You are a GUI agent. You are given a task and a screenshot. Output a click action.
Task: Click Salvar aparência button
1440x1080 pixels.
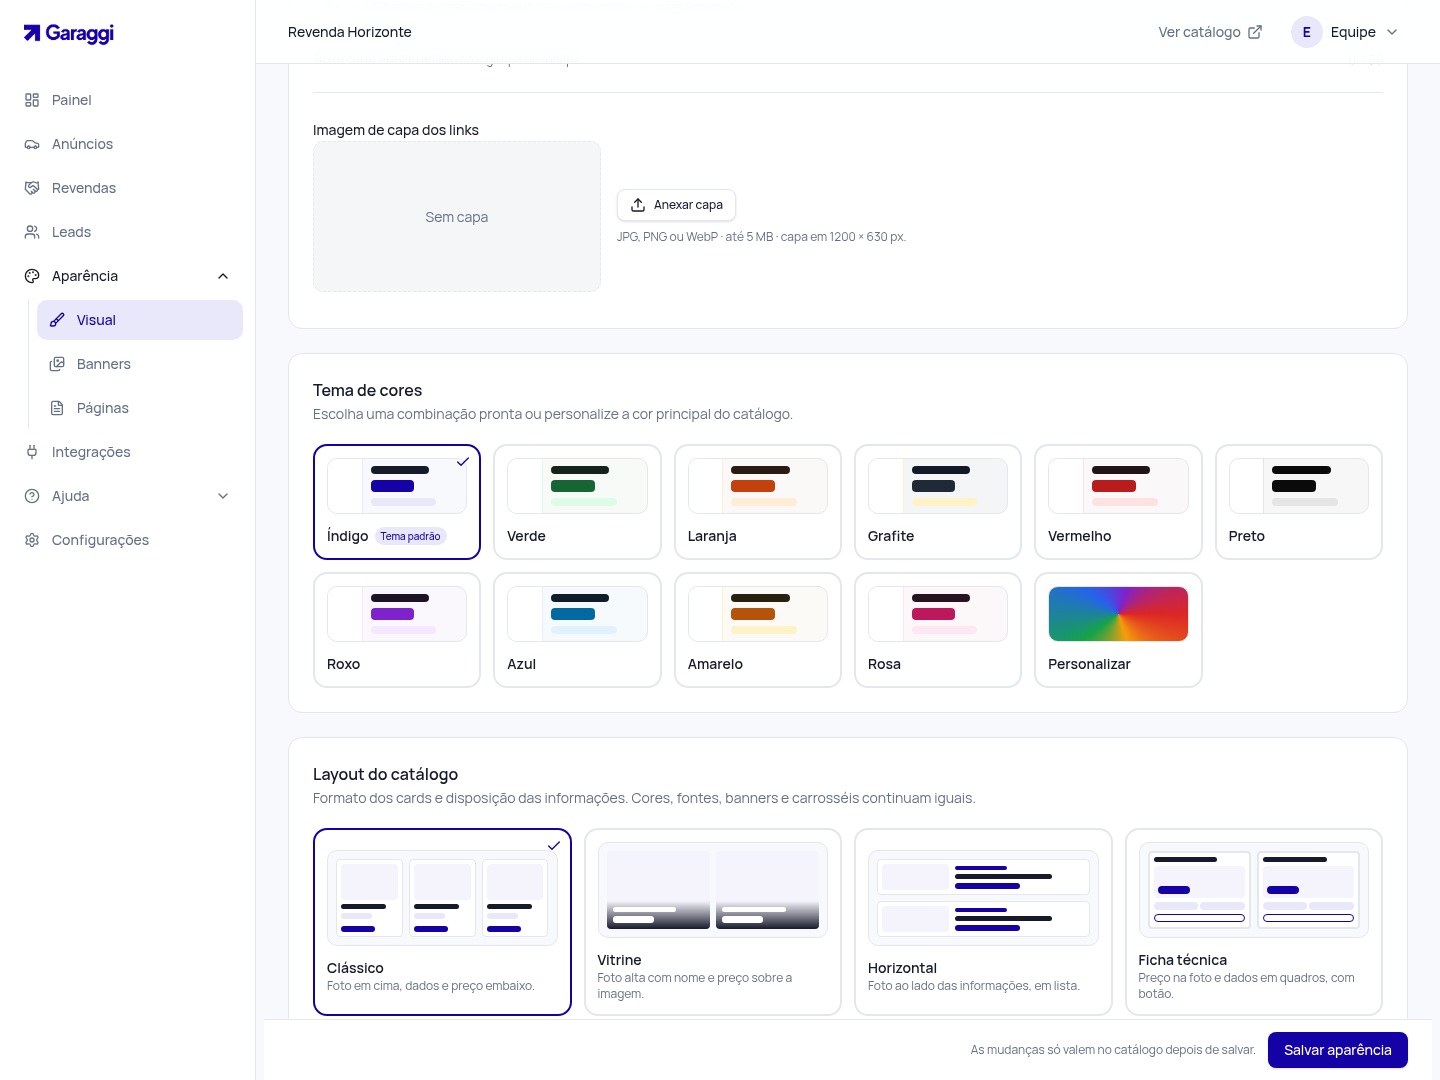click(x=1338, y=1050)
